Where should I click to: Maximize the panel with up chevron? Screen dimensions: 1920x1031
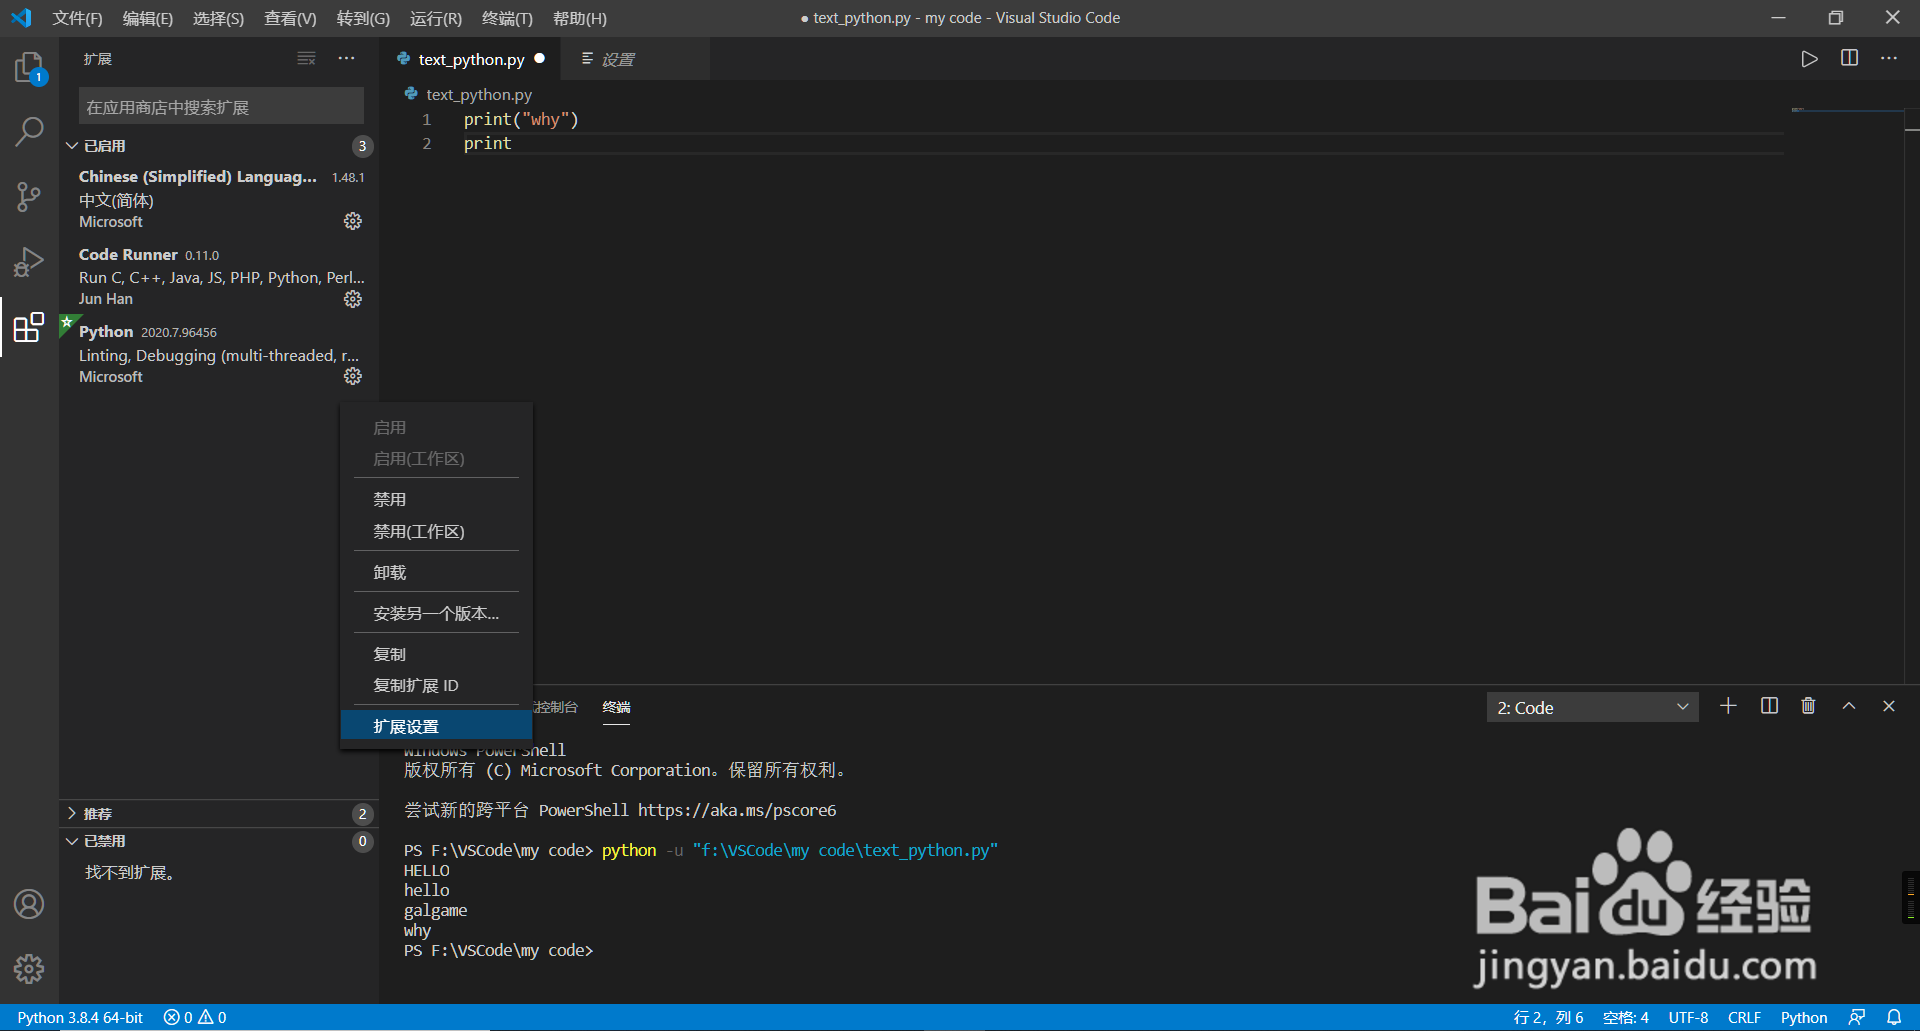tap(1849, 706)
